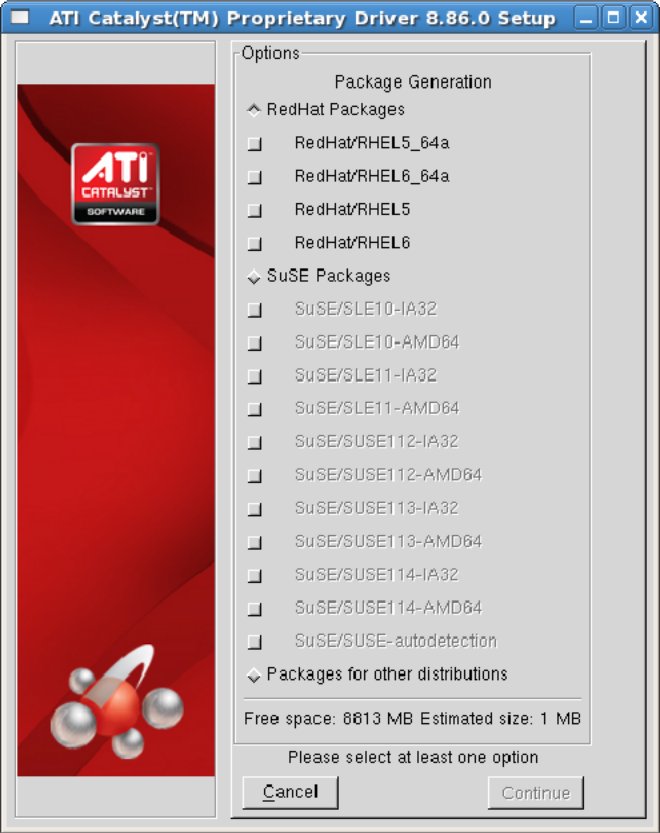Check the SuSE/SUSE113-IA32 checkbox
This screenshot has height=833, width=660.
pos(255,509)
